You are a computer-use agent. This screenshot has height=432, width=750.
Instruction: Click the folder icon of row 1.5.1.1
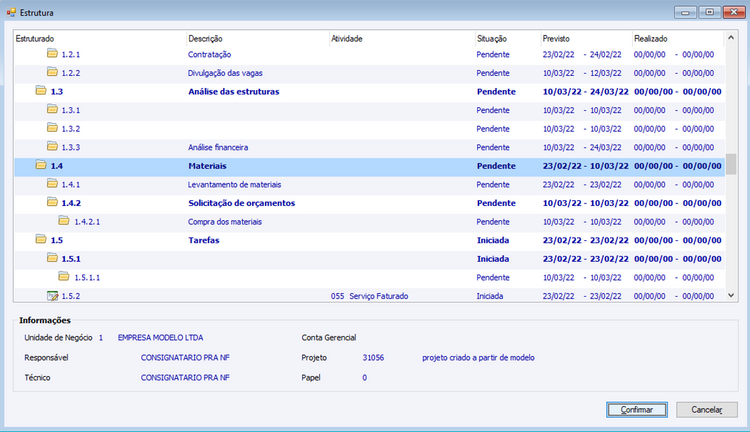[64, 277]
